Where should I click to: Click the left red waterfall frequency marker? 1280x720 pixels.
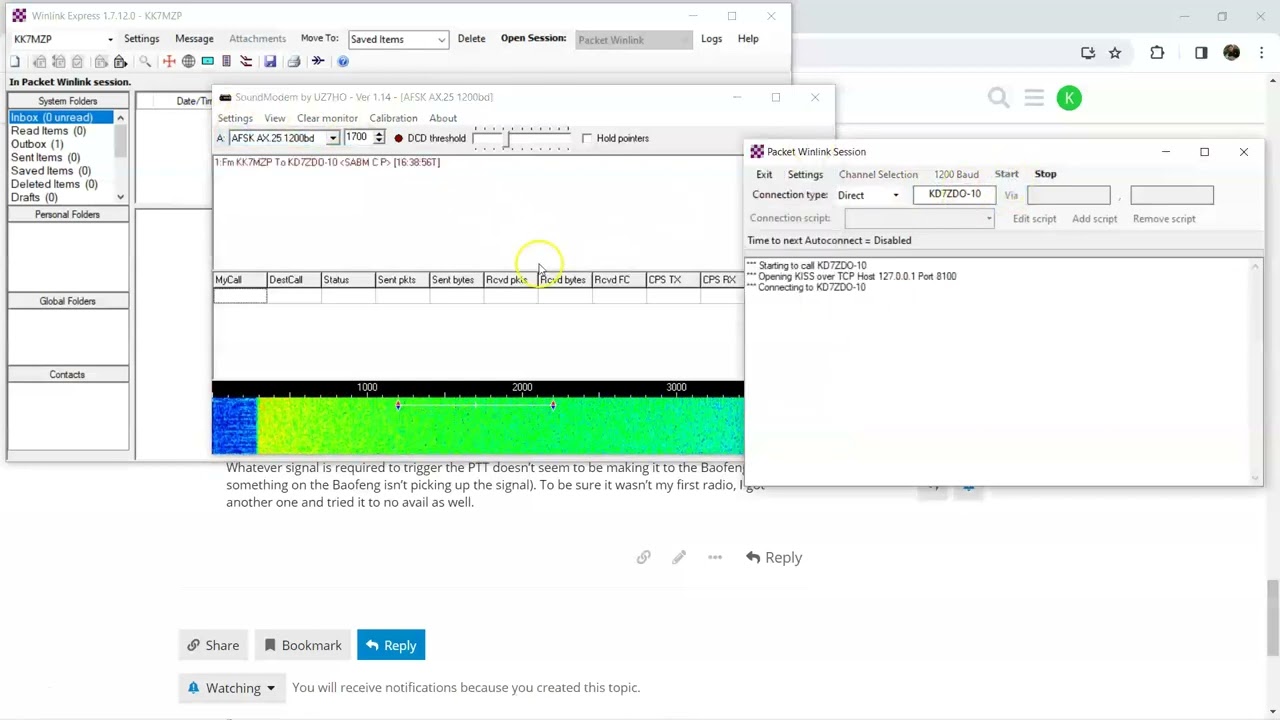tap(398, 405)
